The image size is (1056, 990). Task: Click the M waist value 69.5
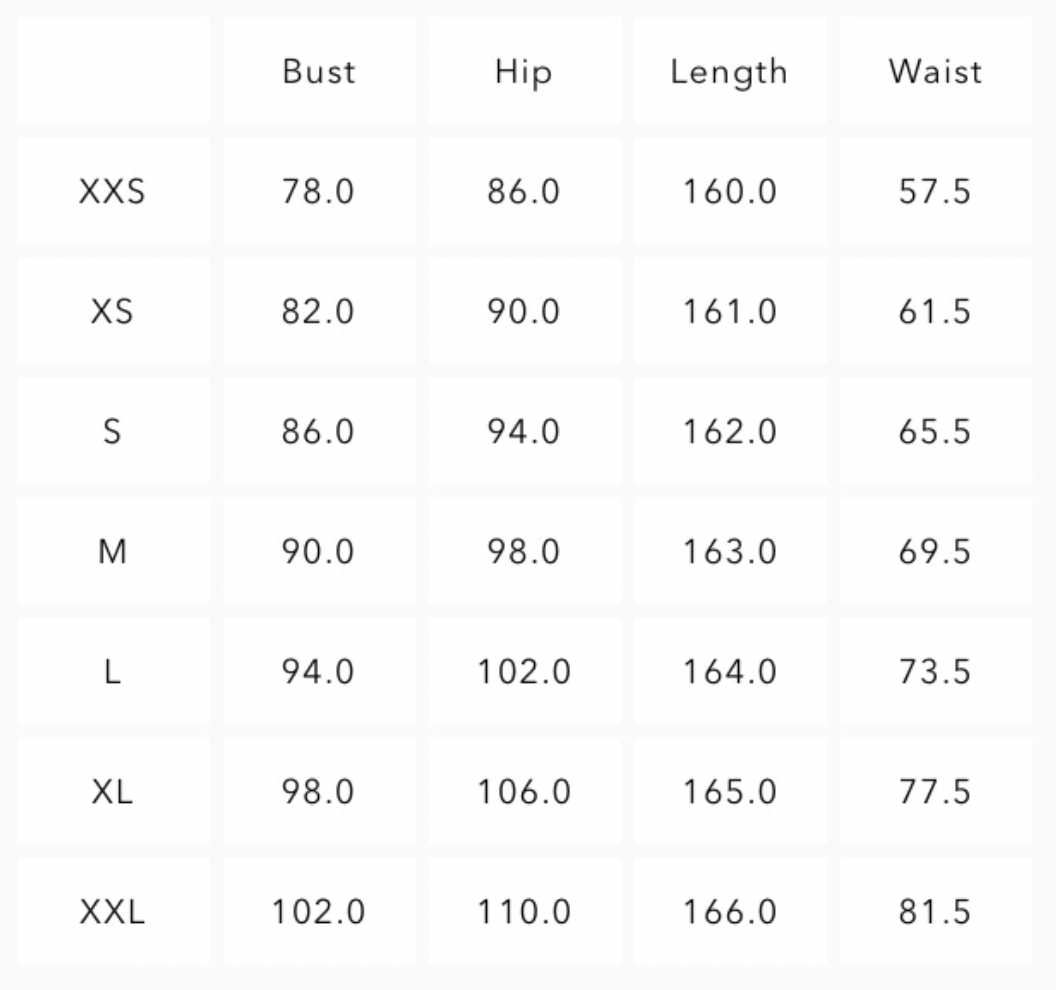[935, 552]
